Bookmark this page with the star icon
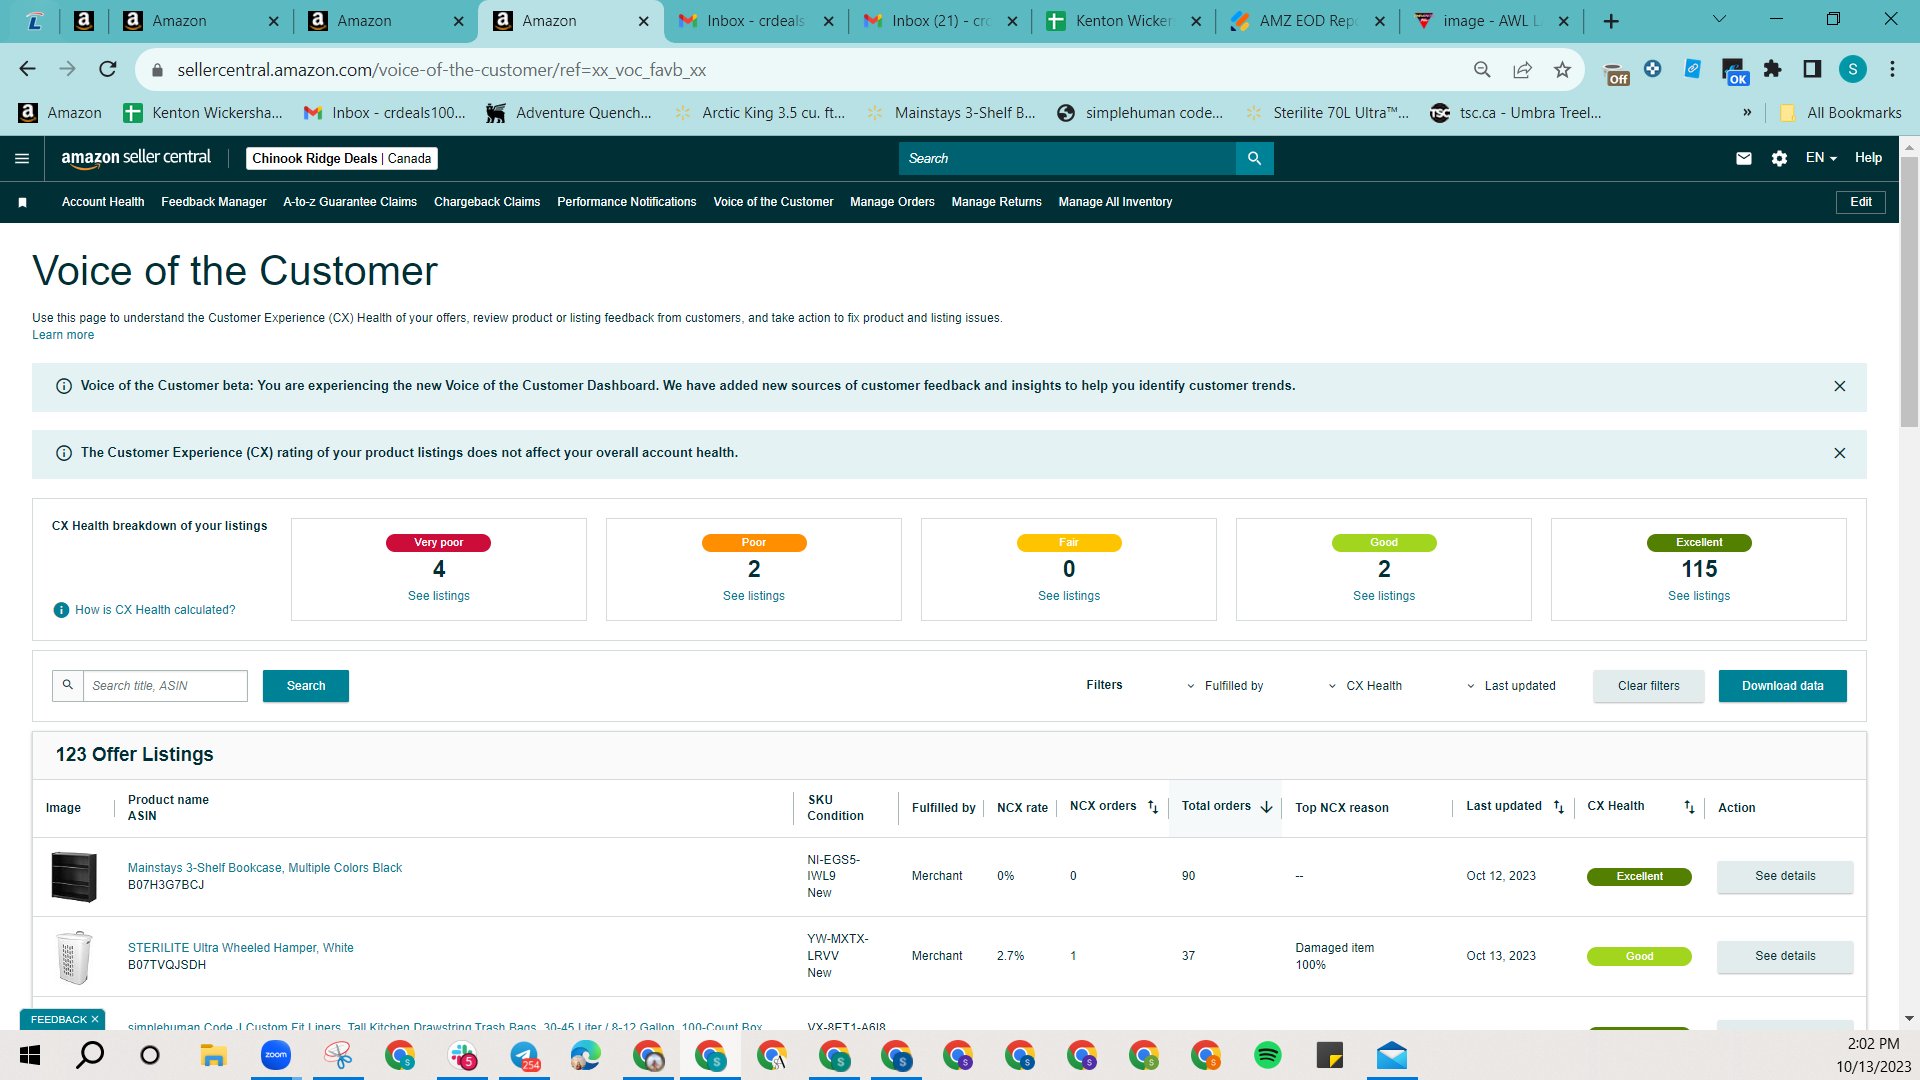The width and height of the screenshot is (1920, 1080). (x=1562, y=69)
